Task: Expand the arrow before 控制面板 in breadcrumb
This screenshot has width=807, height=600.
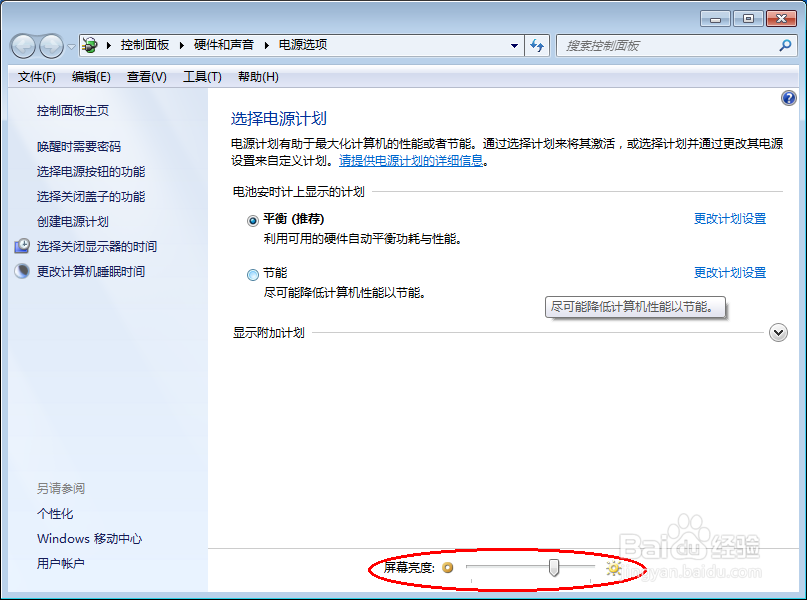Action: click(x=109, y=45)
